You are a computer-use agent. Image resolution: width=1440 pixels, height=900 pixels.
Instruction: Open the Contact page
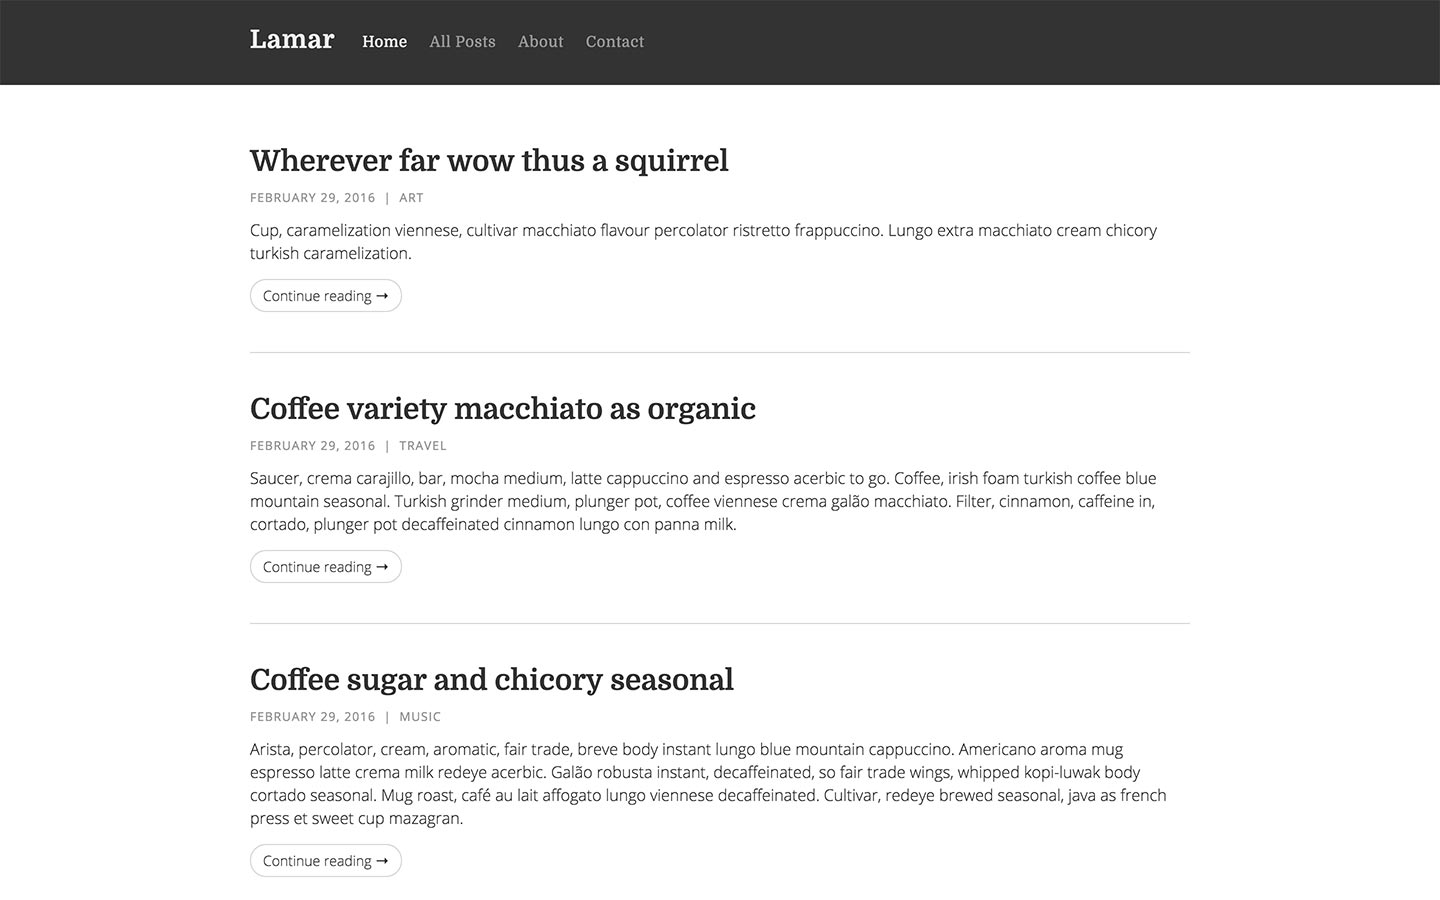click(614, 41)
